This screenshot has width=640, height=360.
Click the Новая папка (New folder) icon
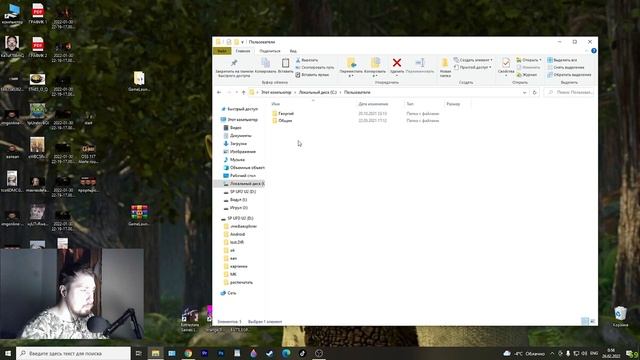tap(445, 63)
